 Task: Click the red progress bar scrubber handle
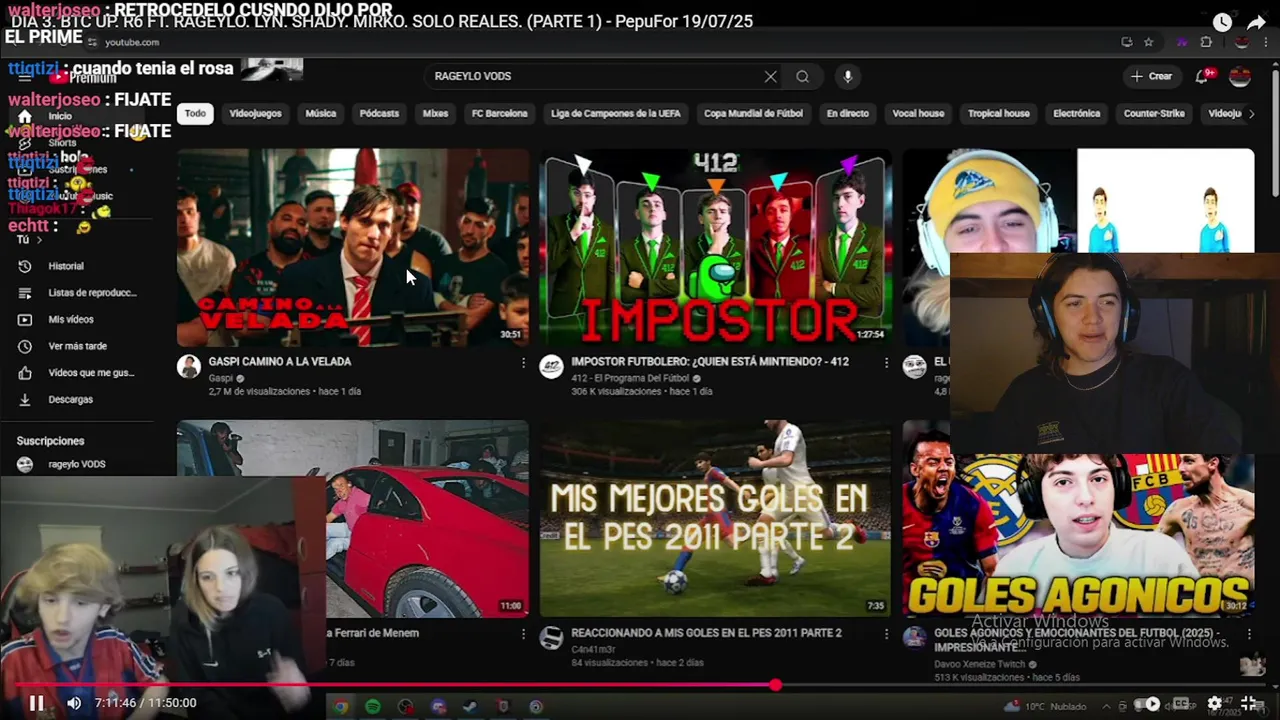(x=775, y=685)
